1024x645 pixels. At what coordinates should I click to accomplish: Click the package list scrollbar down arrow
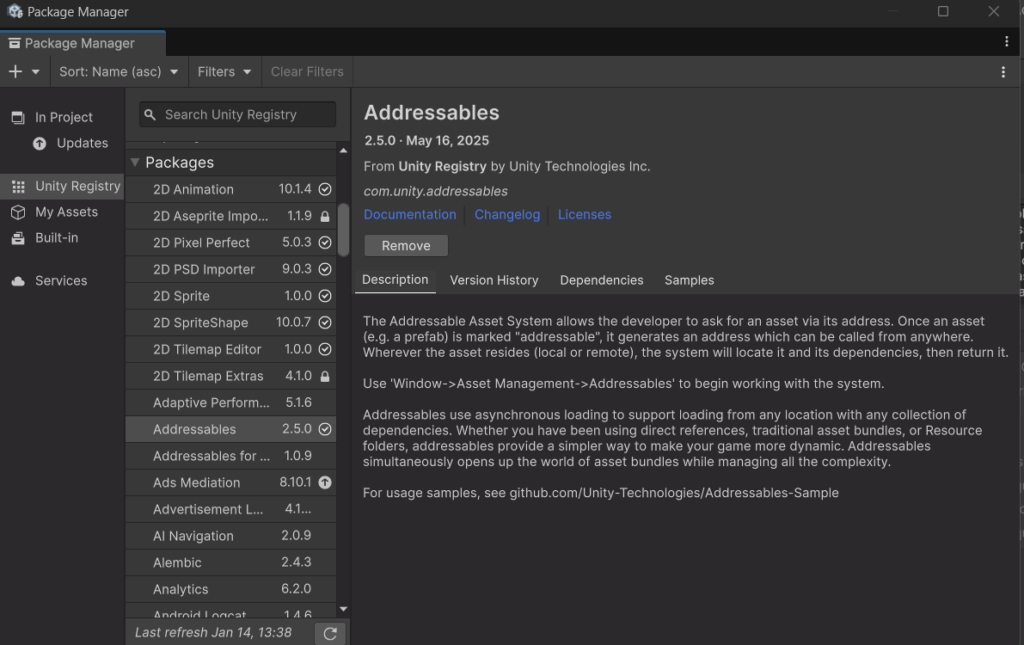pos(343,608)
